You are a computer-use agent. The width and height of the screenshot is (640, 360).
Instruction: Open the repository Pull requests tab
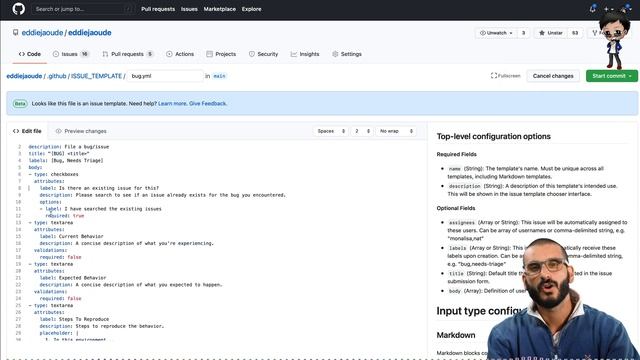(x=128, y=54)
